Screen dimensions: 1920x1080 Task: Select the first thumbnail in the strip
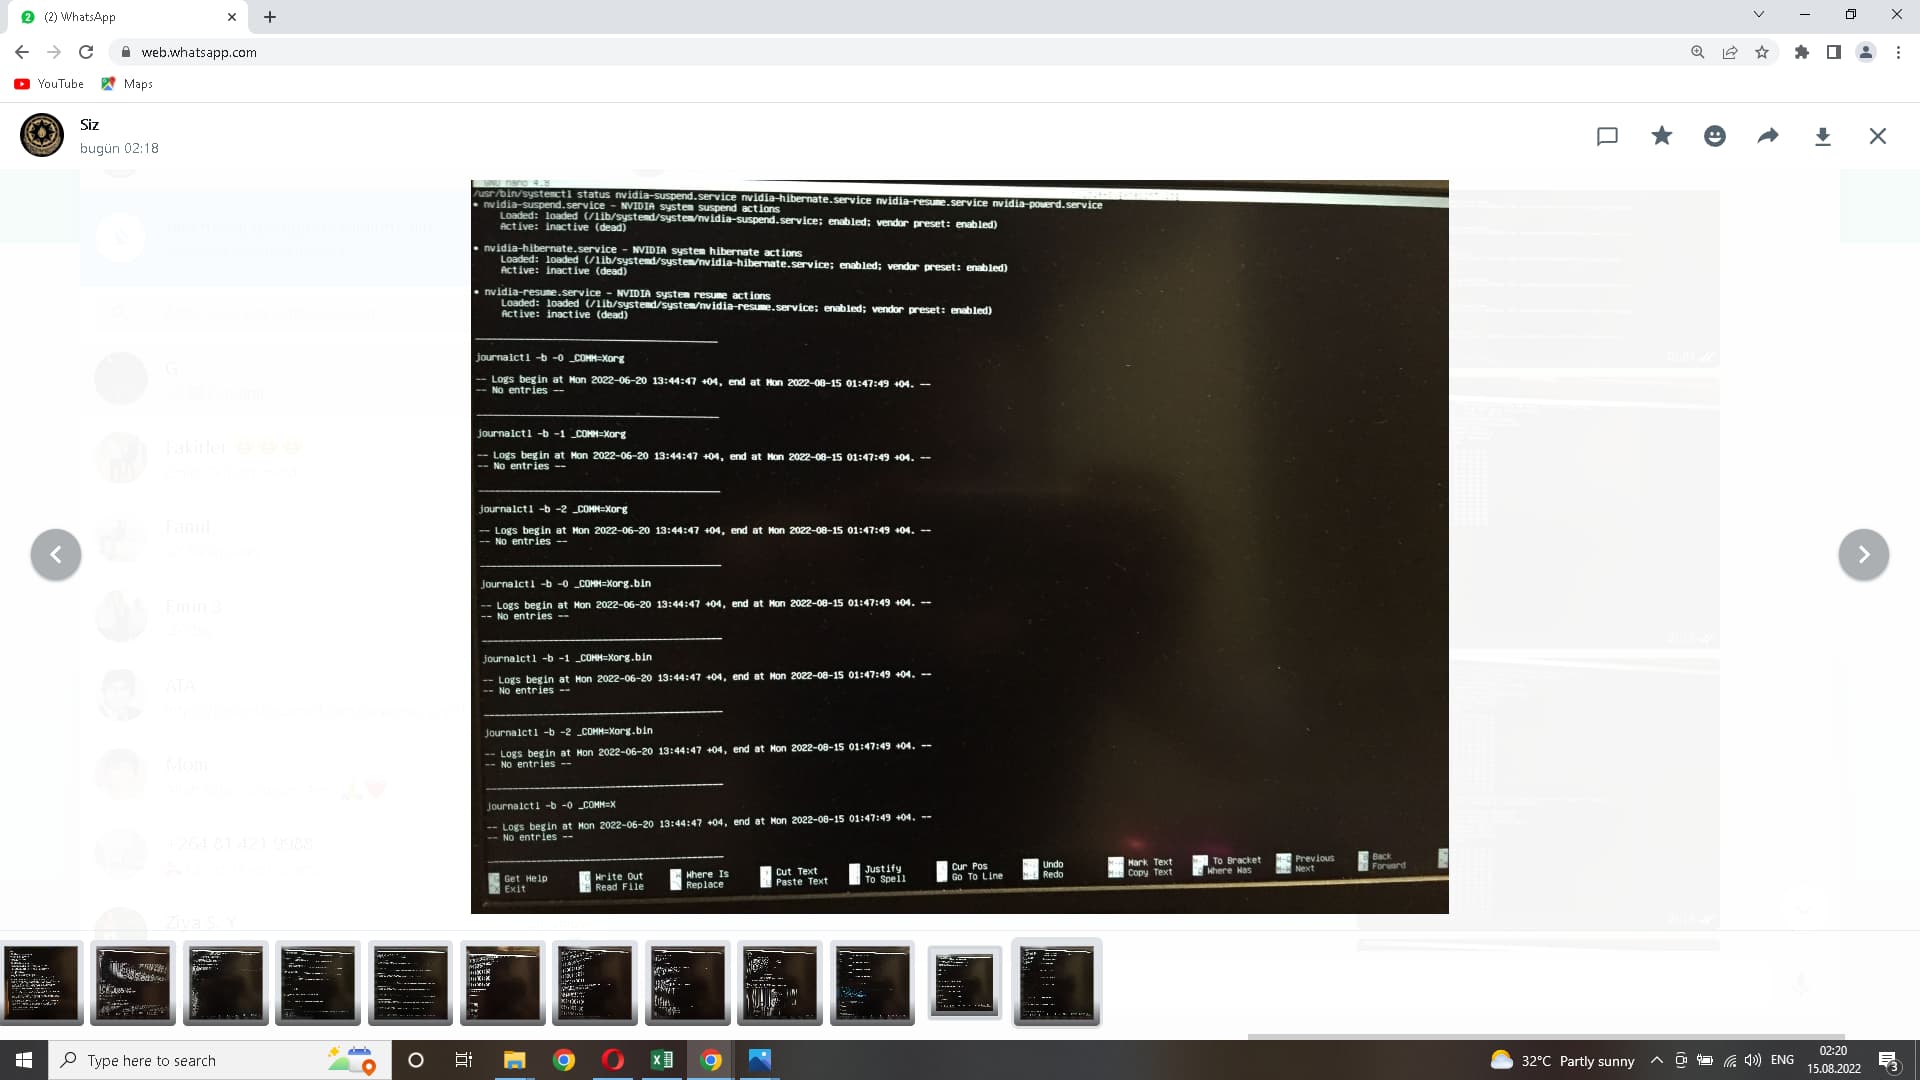coord(42,983)
